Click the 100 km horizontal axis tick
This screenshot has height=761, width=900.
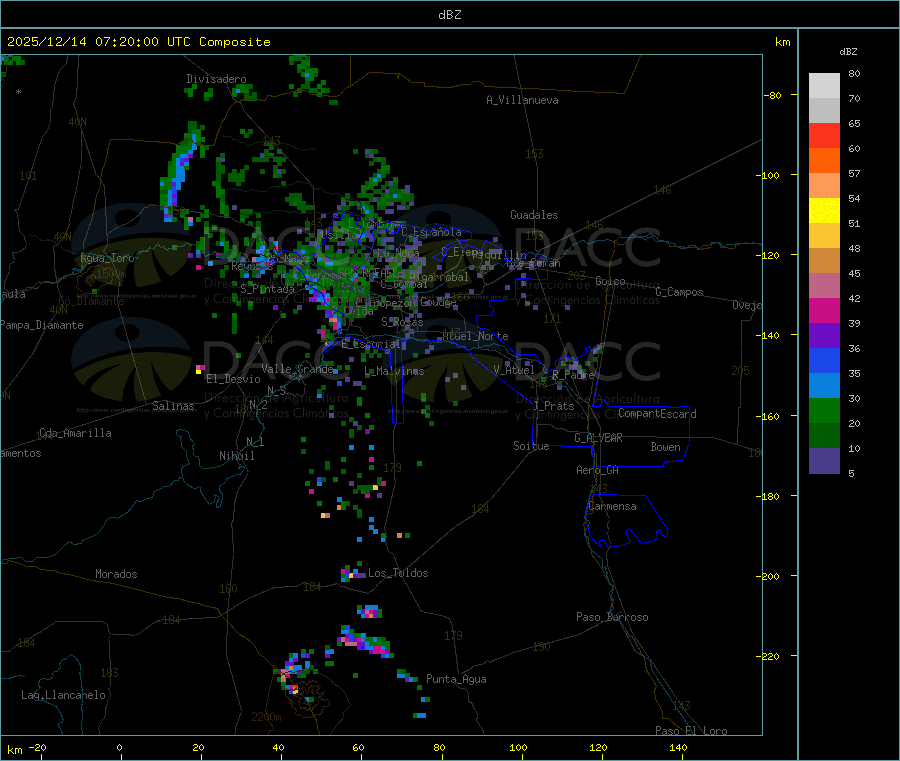pos(518,747)
